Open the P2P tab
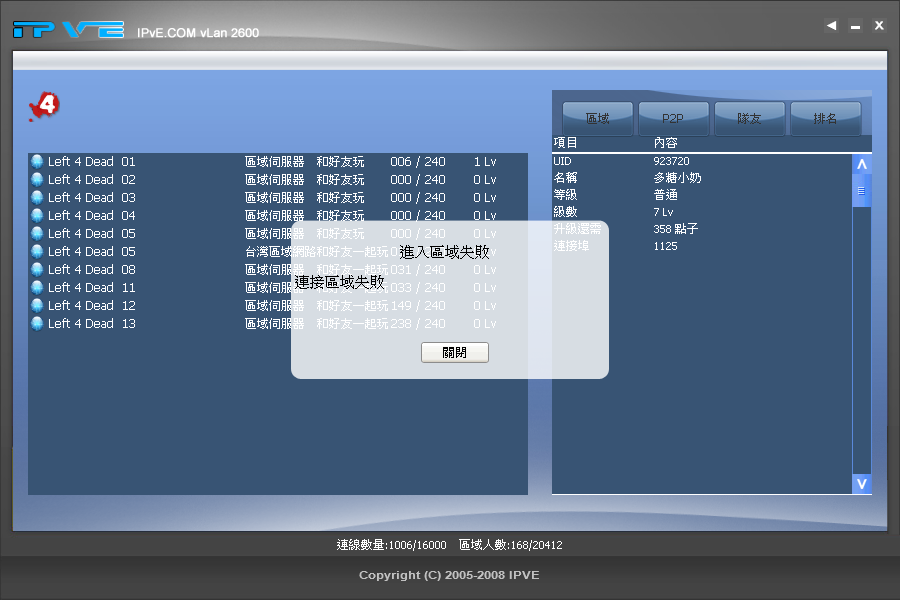Screen dimensions: 900x600 (x=673, y=117)
